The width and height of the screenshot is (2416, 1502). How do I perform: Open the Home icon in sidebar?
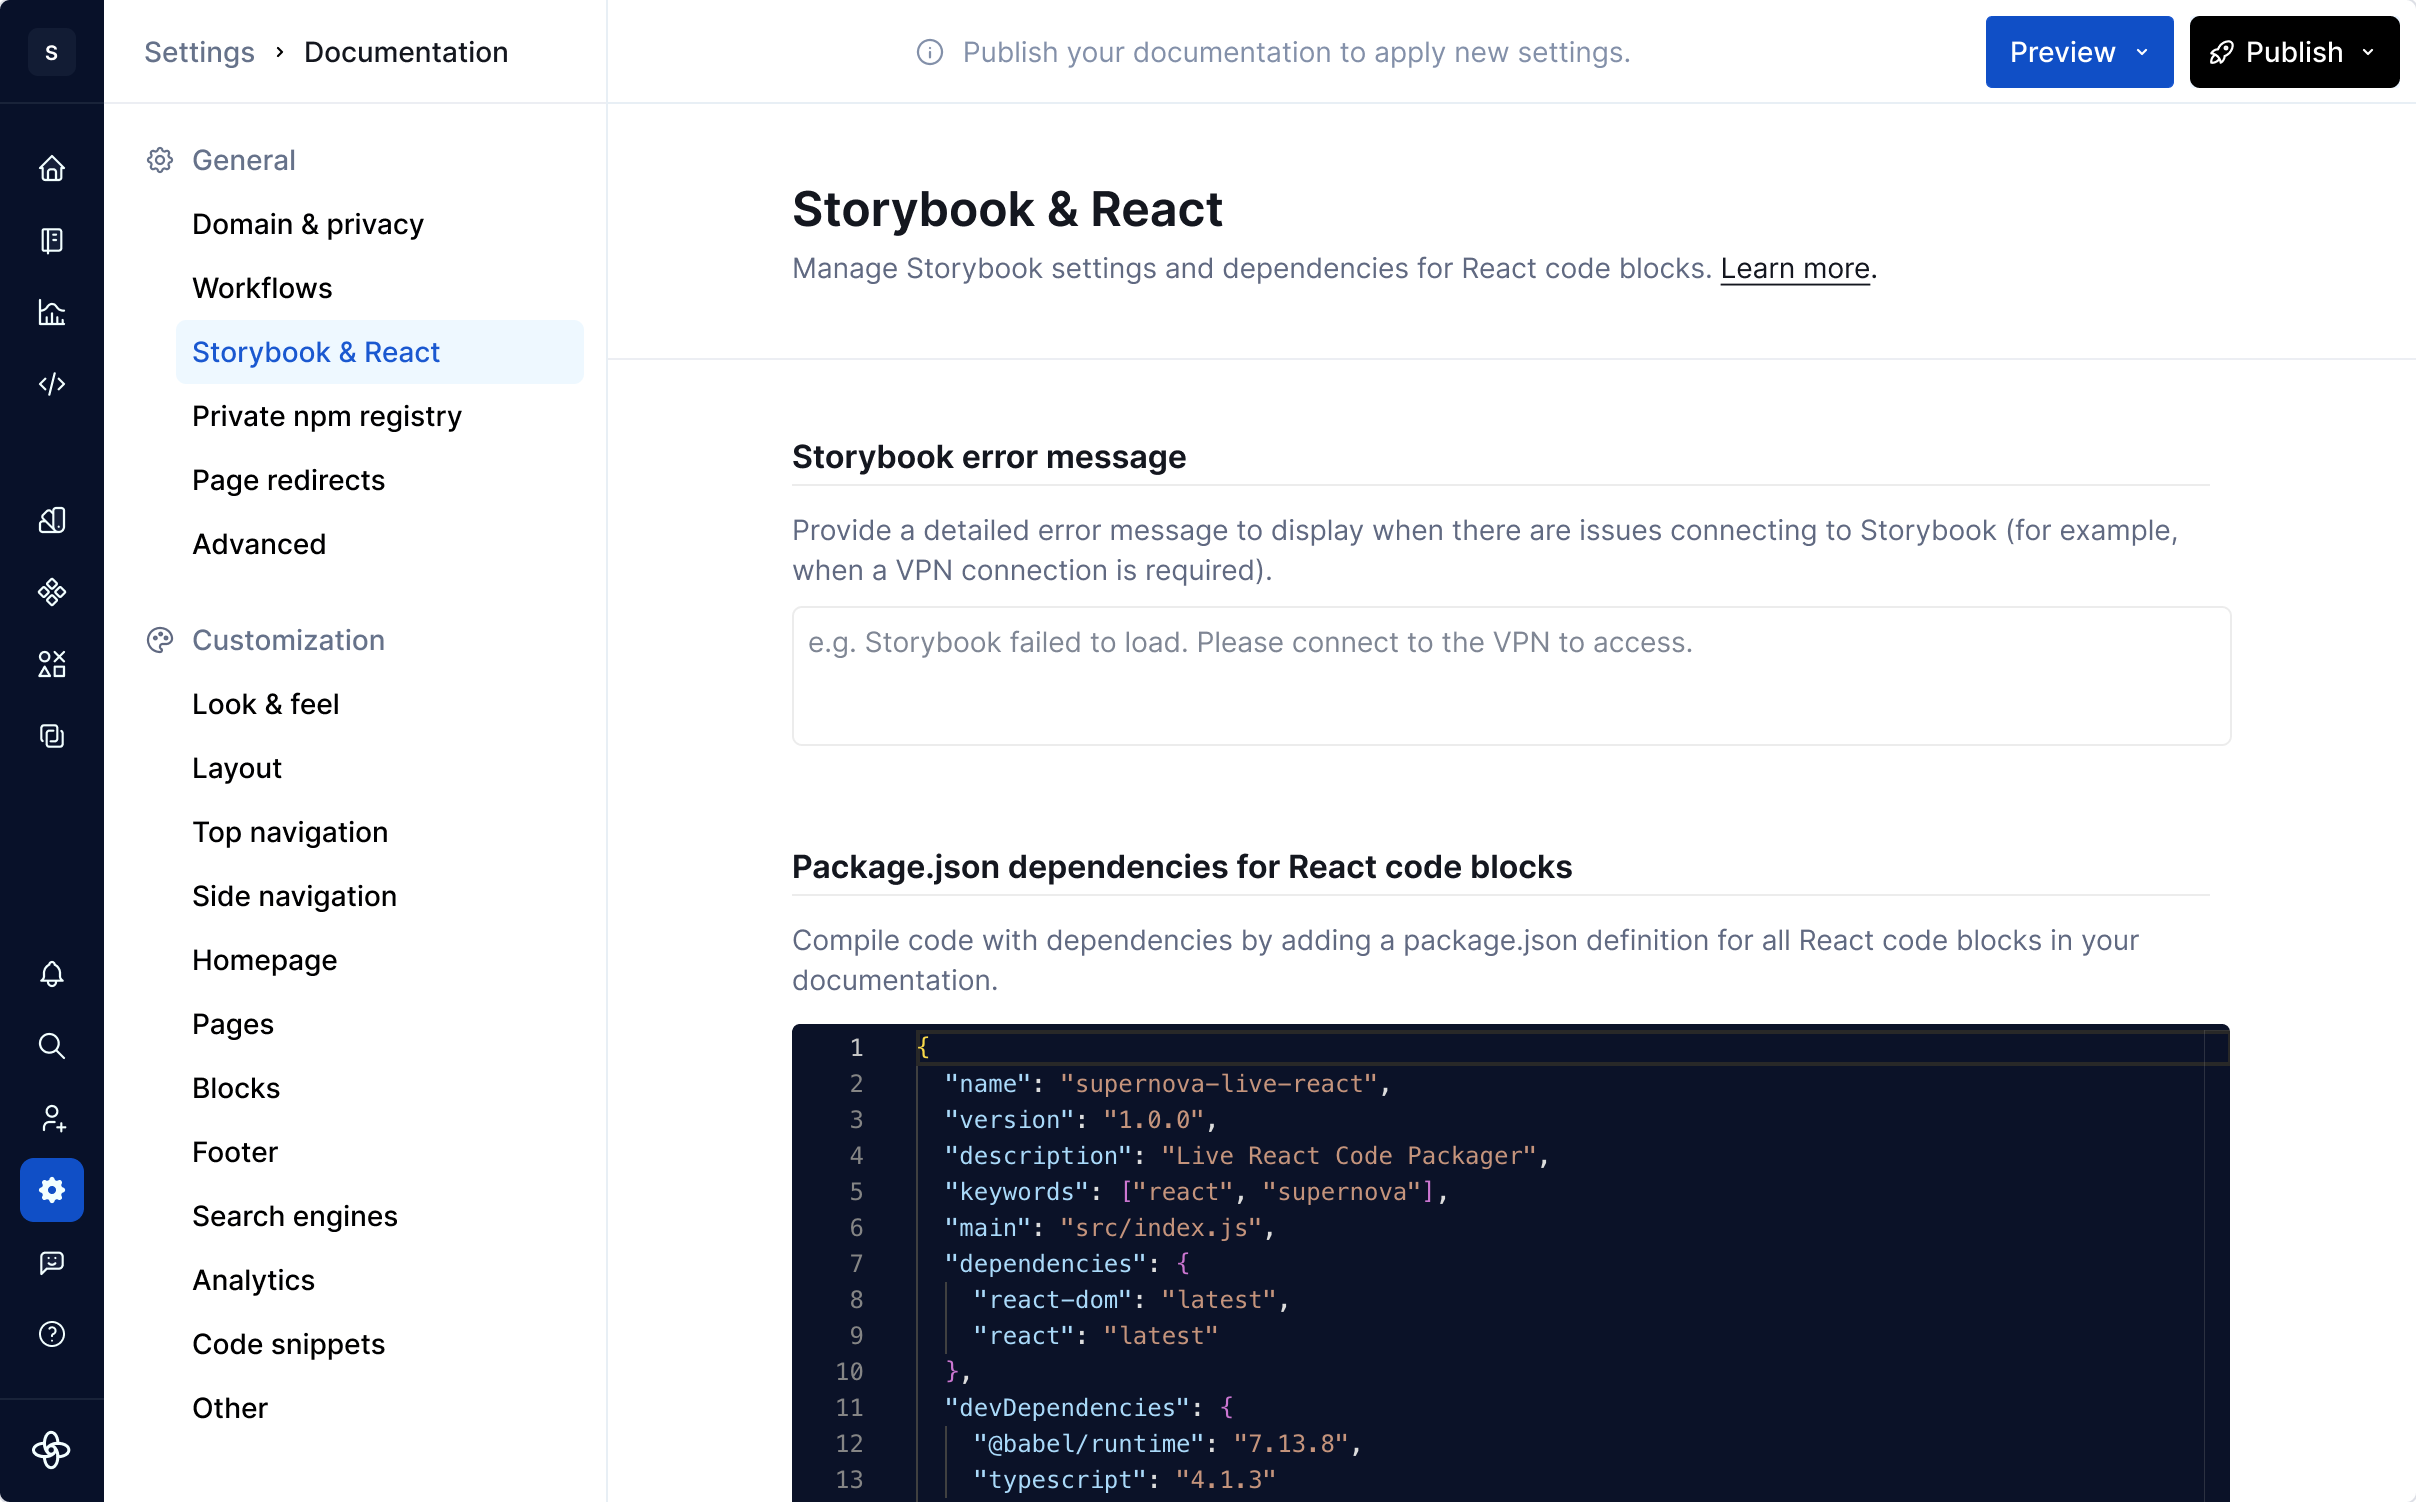tap(52, 168)
